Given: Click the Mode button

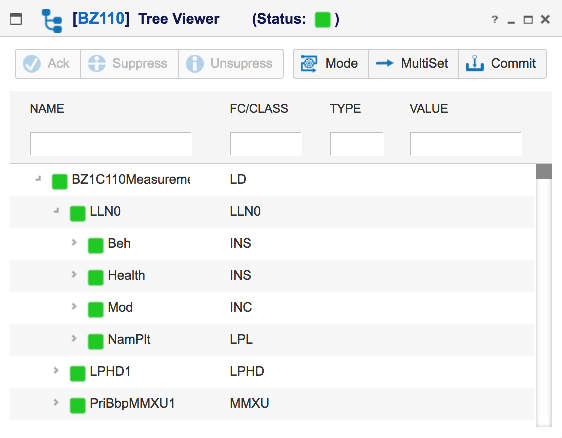Looking at the screenshot, I should [330, 64].
